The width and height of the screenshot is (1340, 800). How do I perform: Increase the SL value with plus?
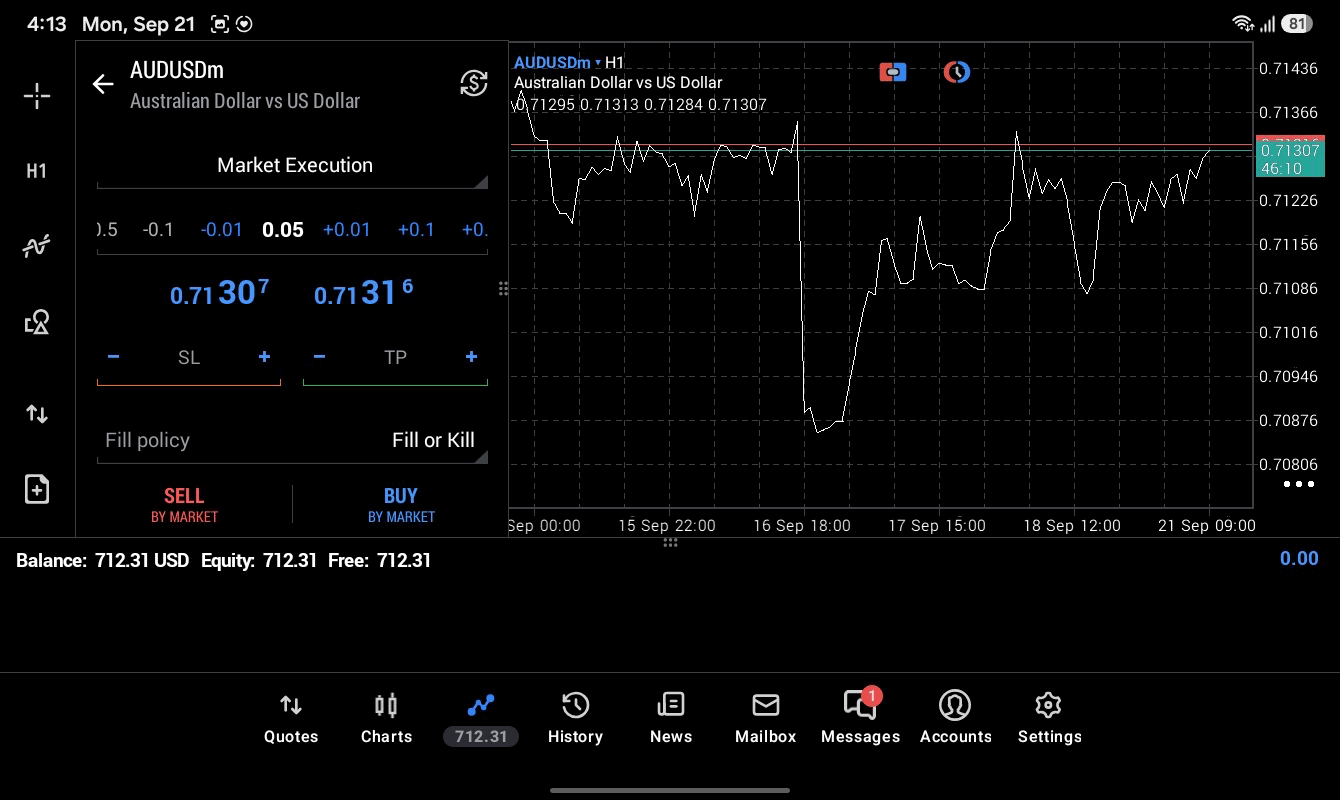(264, 357)
